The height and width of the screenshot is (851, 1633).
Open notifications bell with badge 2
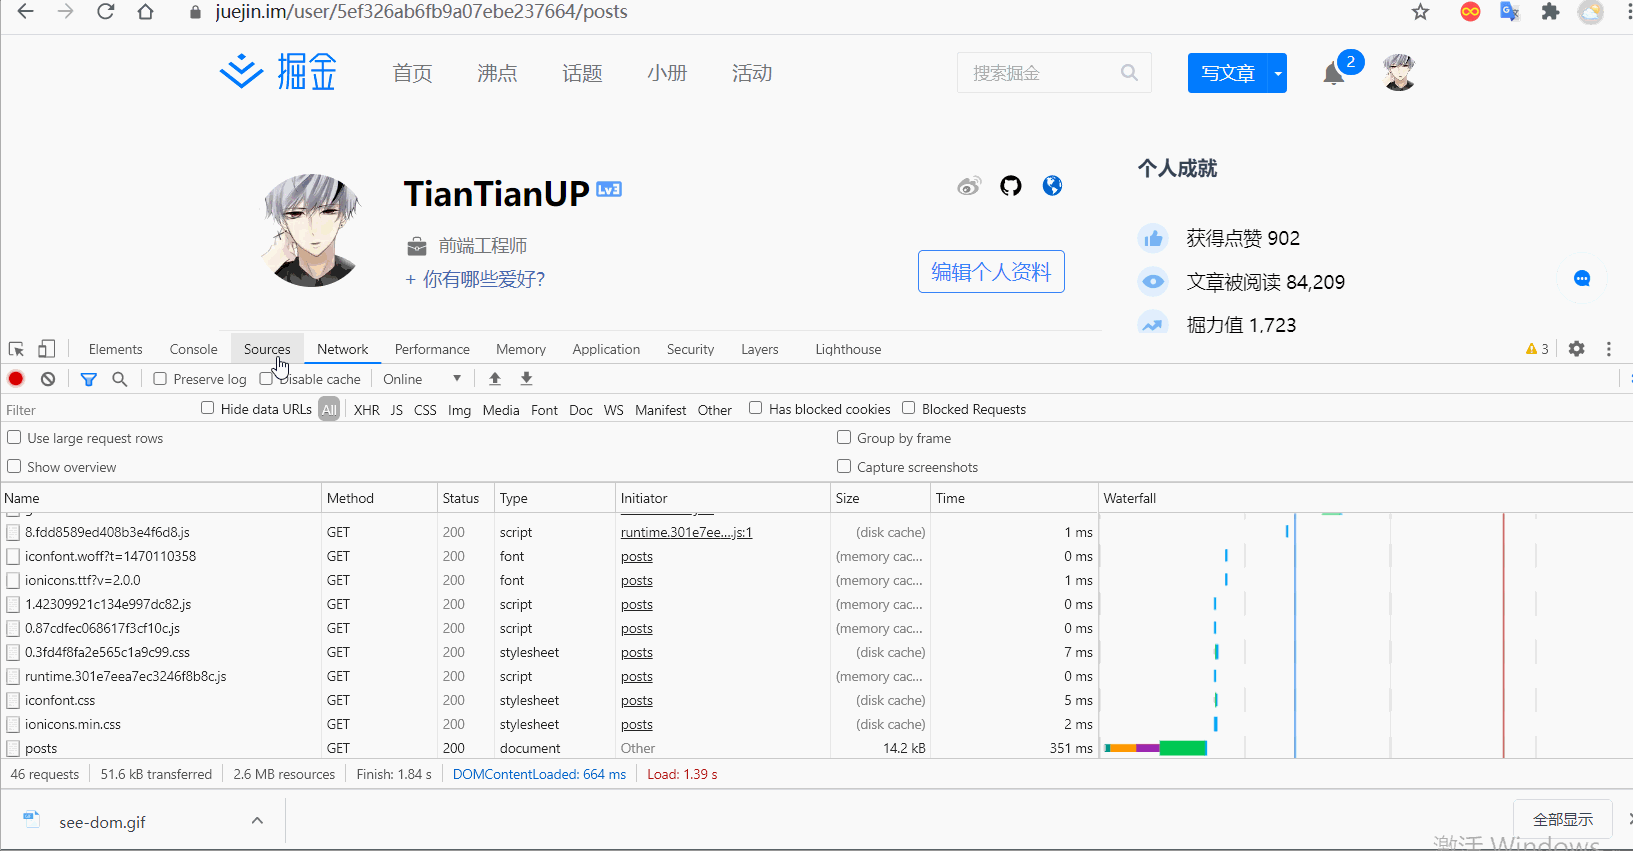coord(1334,73)
